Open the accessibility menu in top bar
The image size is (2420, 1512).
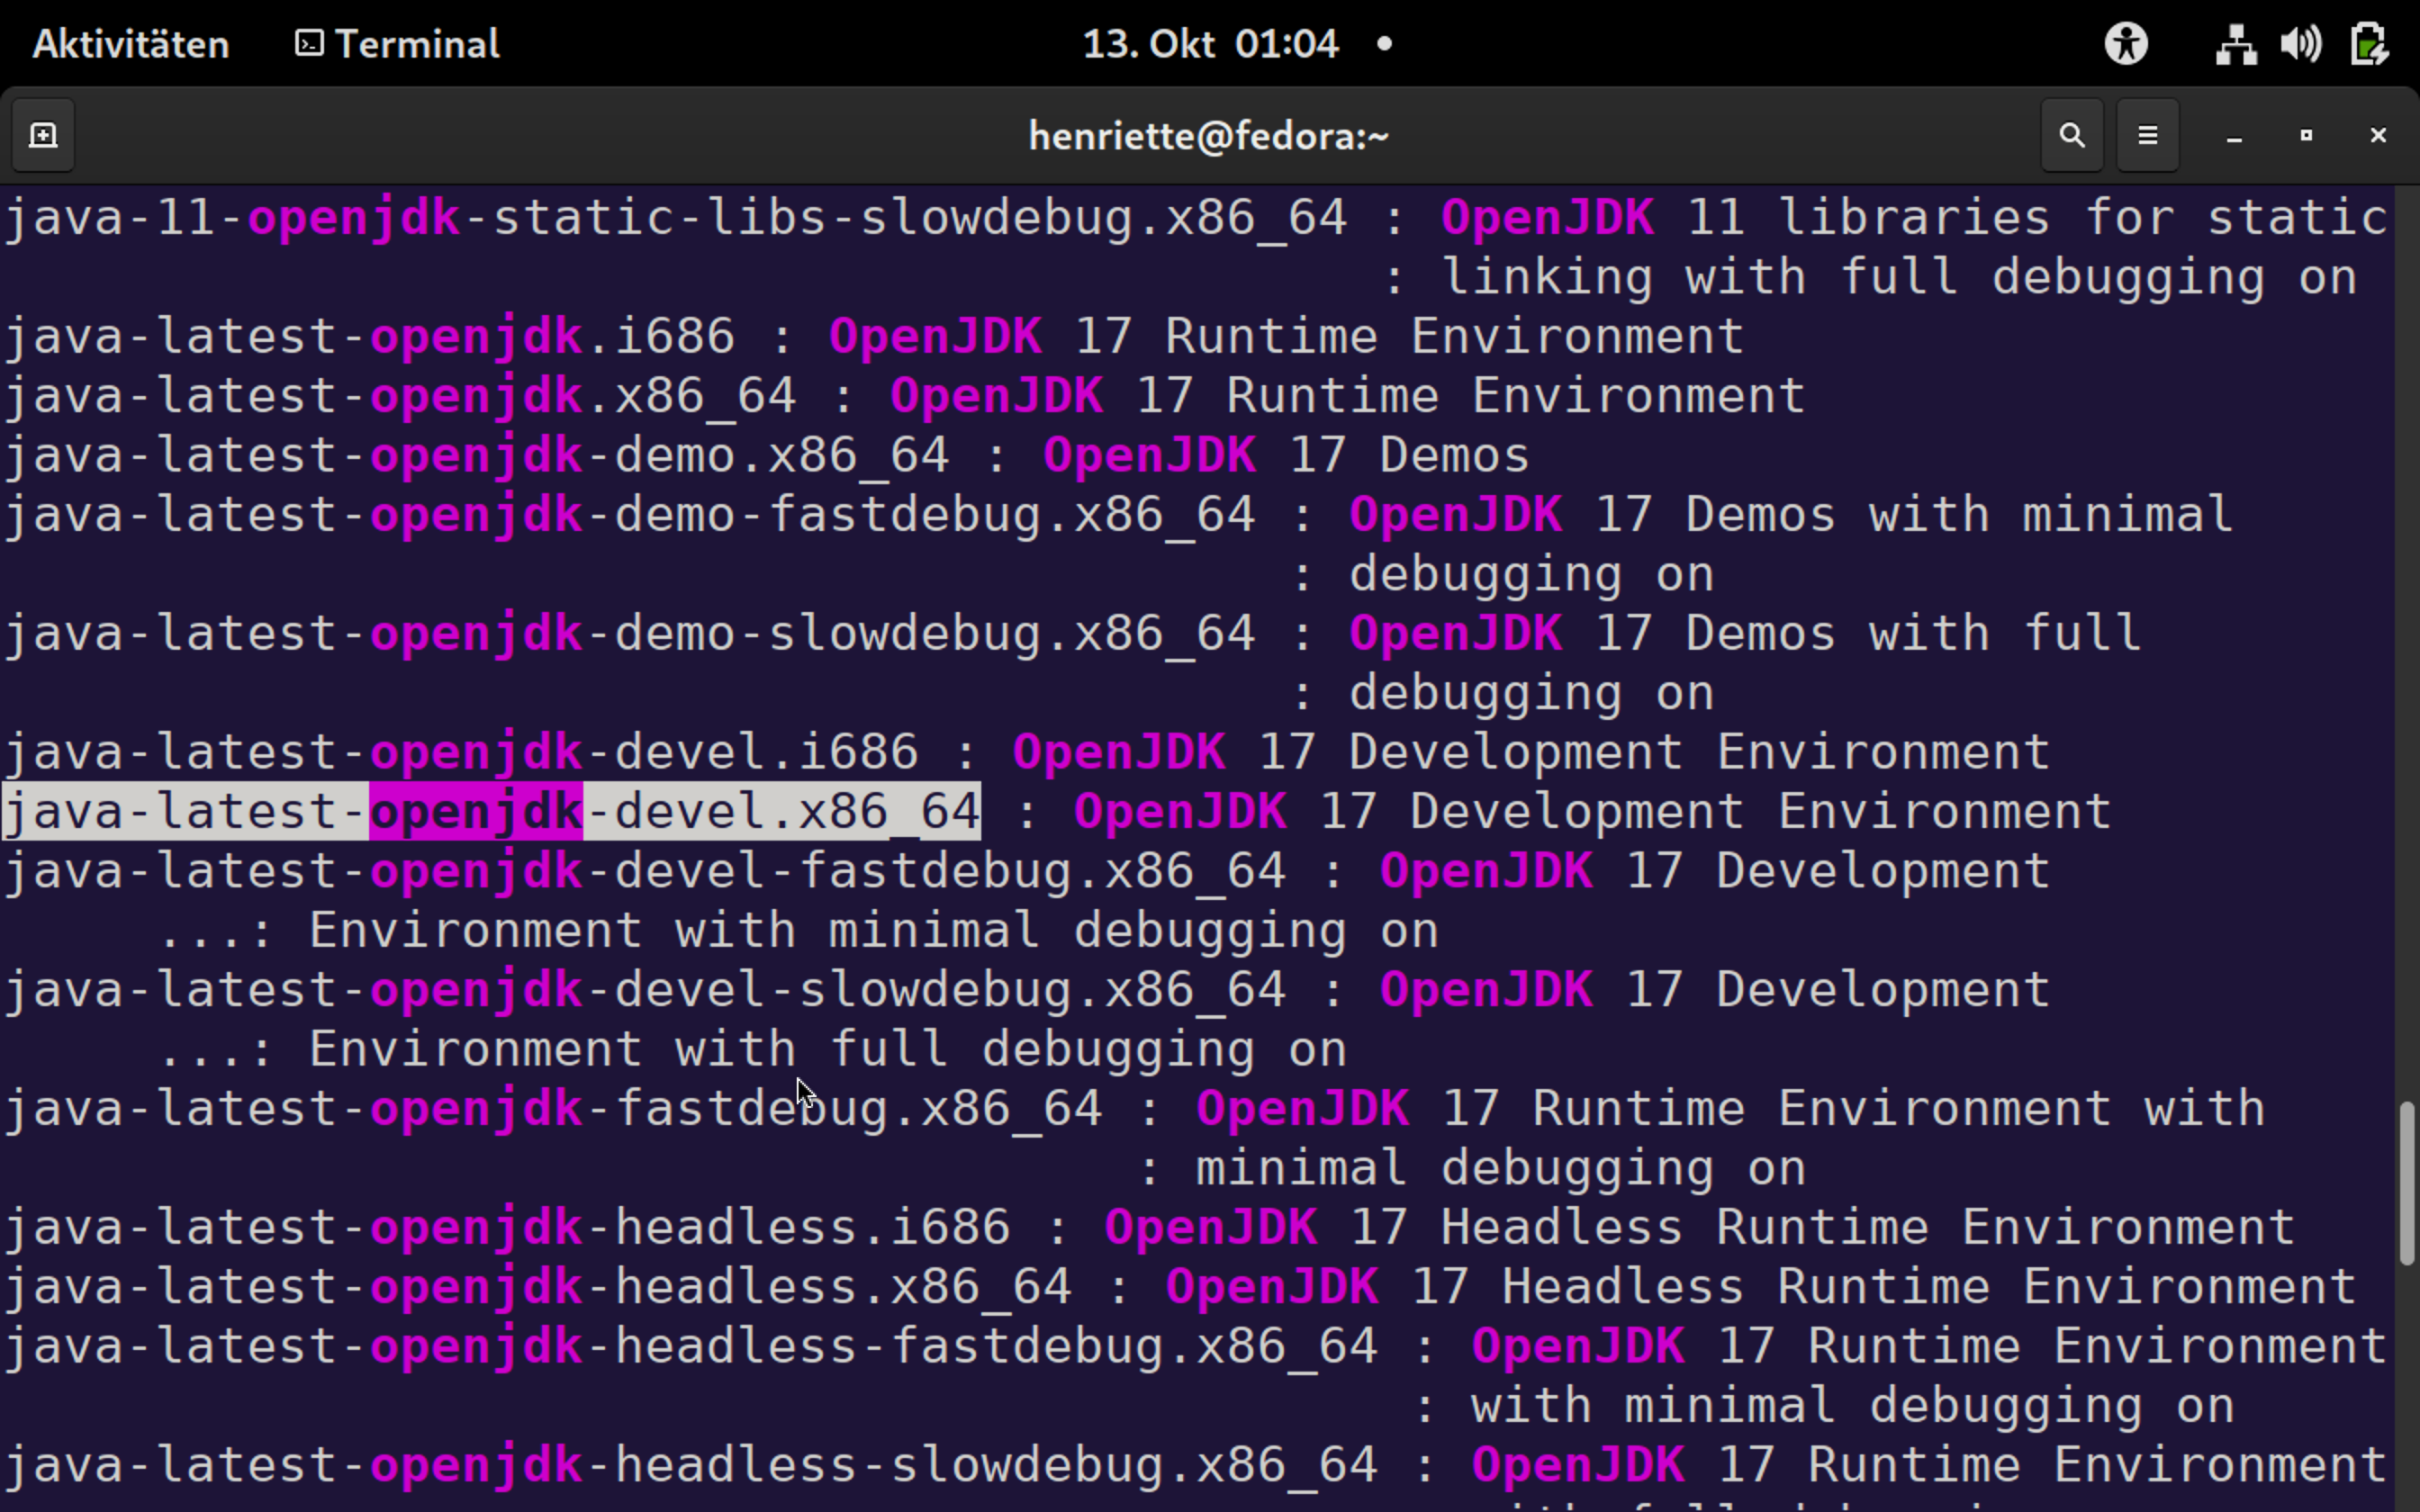click(2126, 44)
